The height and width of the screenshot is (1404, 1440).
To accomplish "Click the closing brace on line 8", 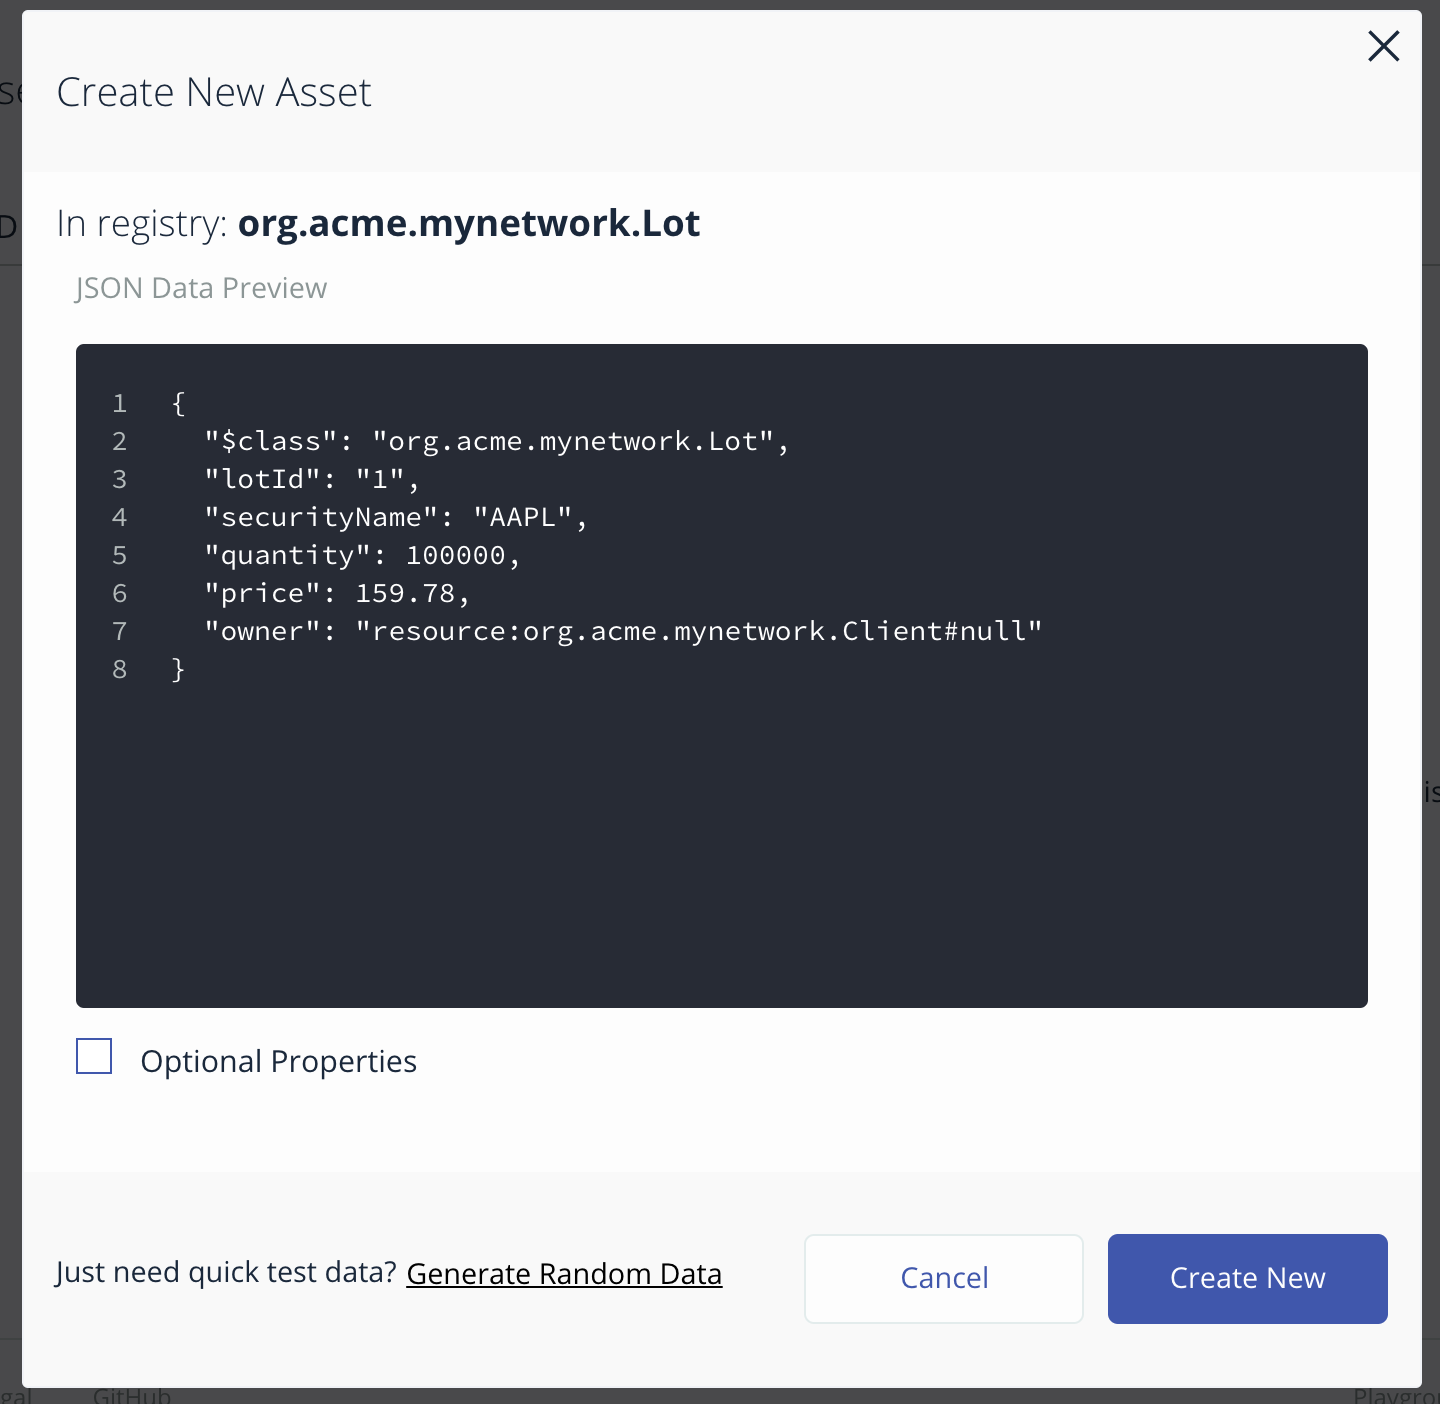I will pyautogui.click(x=178, y=670).
